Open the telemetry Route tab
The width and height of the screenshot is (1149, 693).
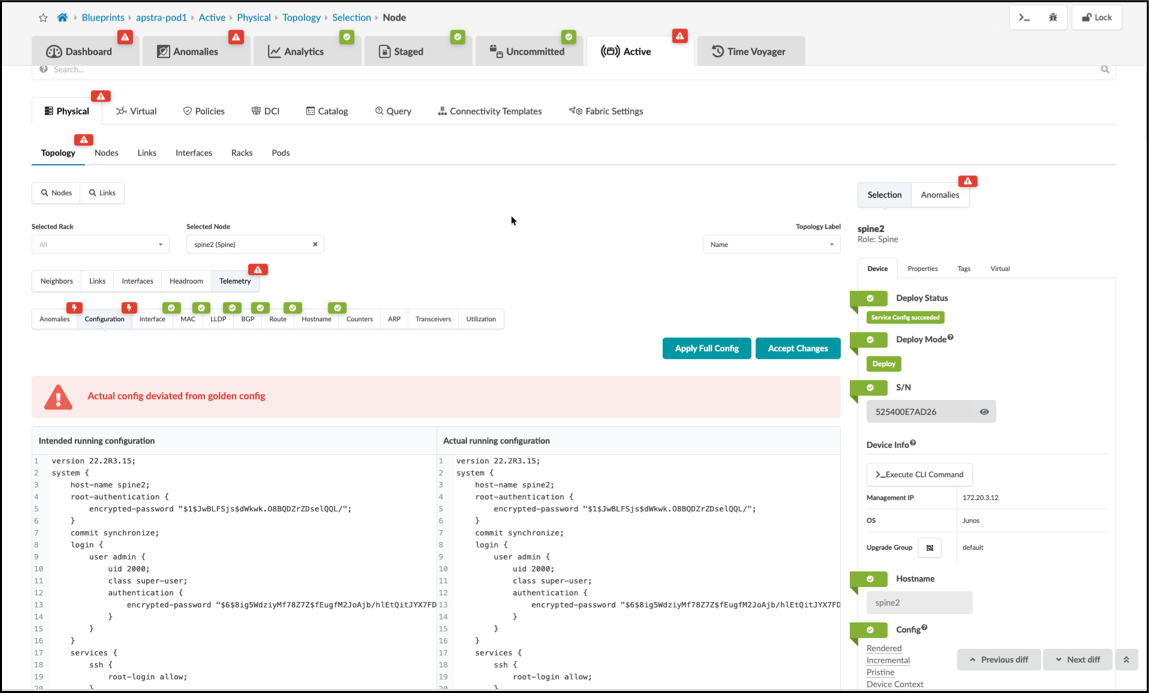tap(278, 319)
